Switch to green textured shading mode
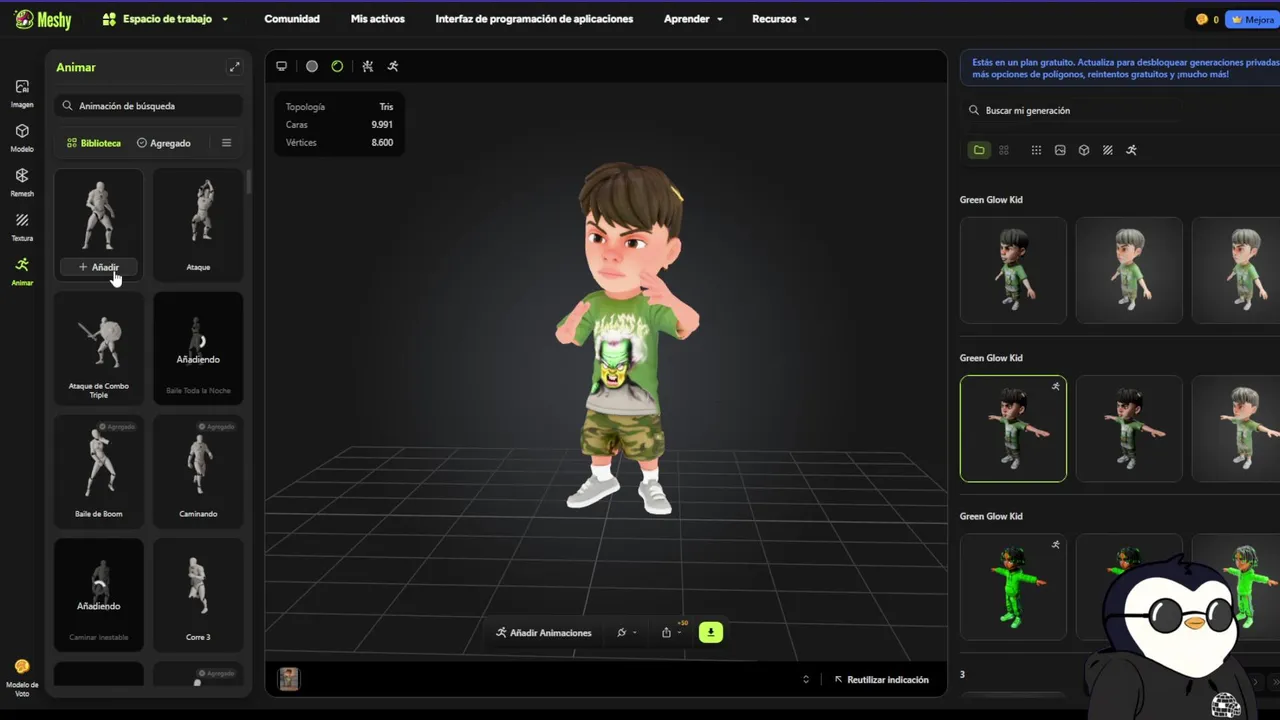The height and width of the screenshot is (720, 1280). point(337,66)
